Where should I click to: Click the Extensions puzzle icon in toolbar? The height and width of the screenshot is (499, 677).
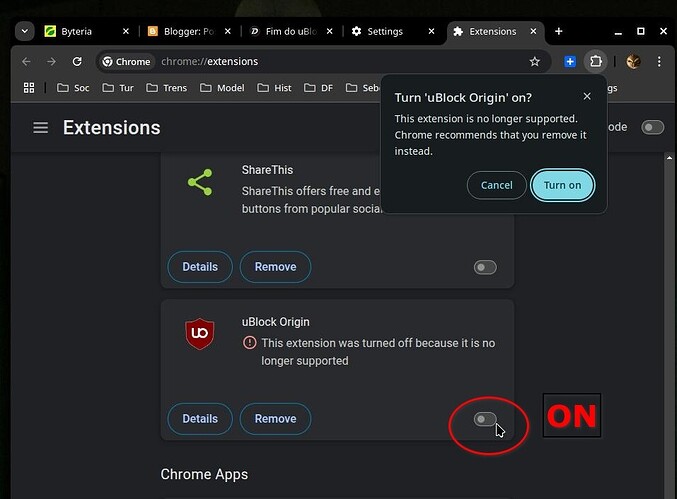[595, 61]
